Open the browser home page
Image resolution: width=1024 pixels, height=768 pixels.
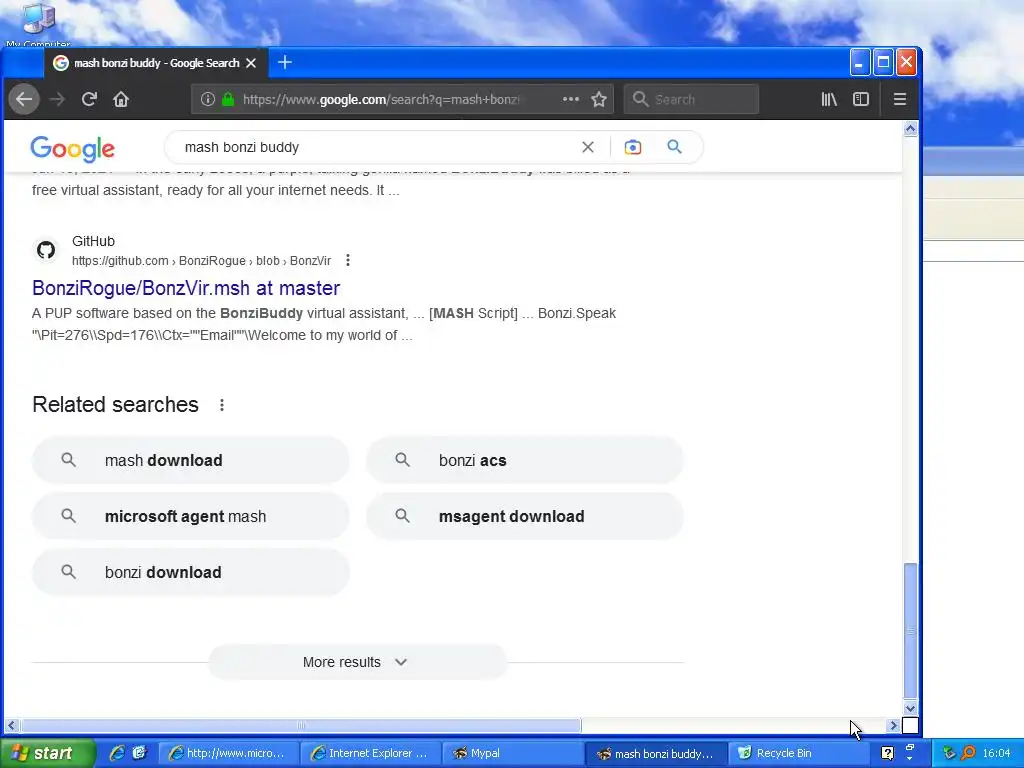pos(121,99)
